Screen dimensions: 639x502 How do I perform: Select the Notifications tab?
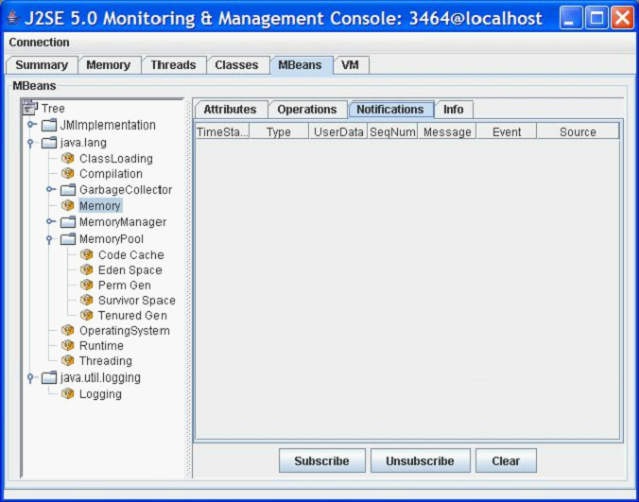click(x=390, y=110)
